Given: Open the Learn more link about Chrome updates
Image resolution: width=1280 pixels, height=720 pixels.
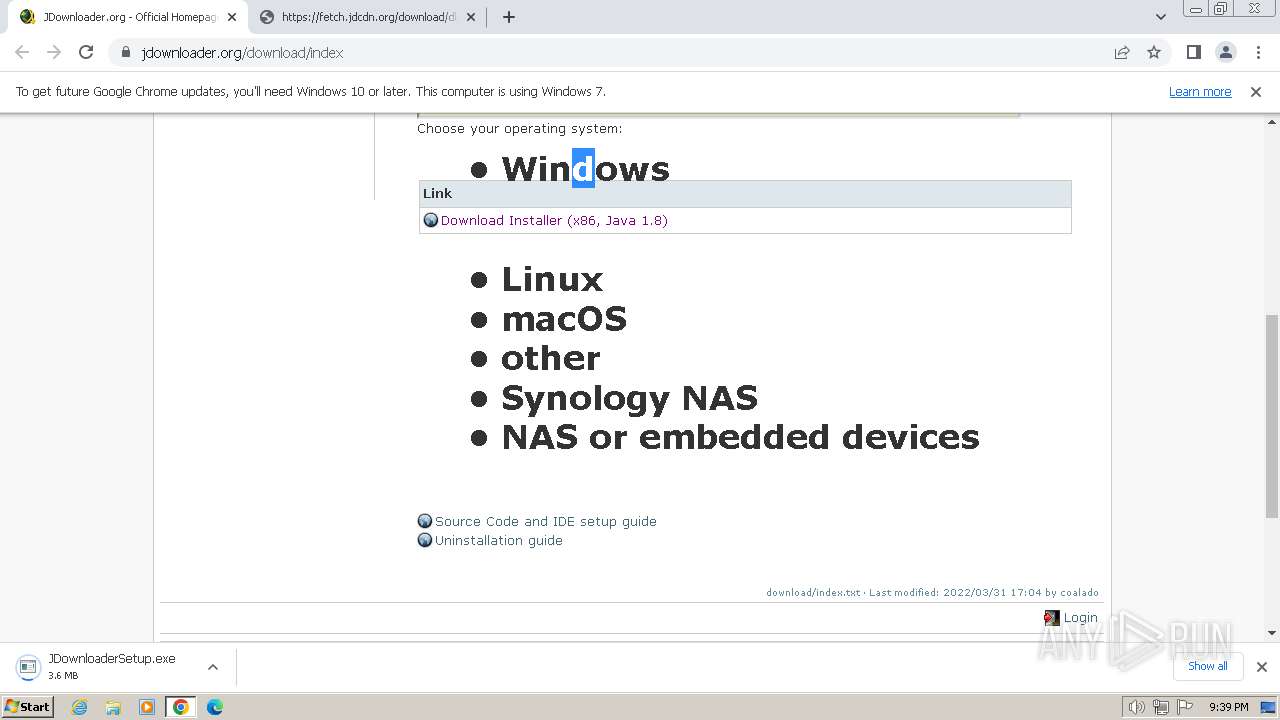Looking at the screenshot, I should (1200, 92).
